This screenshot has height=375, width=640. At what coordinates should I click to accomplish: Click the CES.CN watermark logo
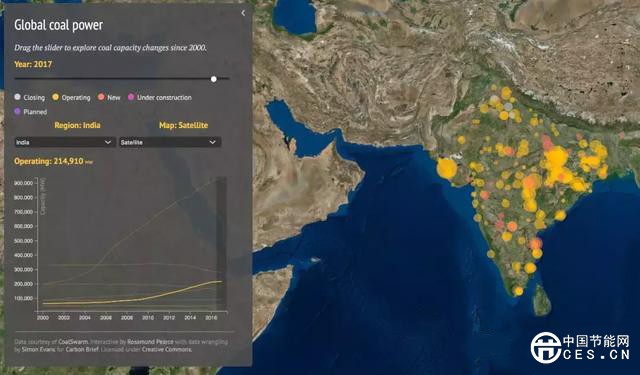[x=580, y=348]
